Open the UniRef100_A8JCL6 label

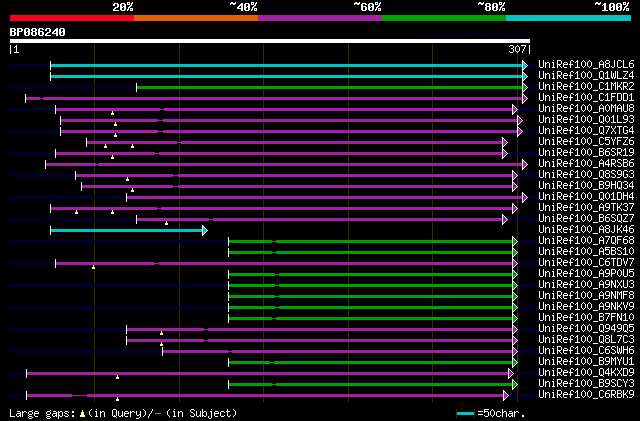coord(586,64)
